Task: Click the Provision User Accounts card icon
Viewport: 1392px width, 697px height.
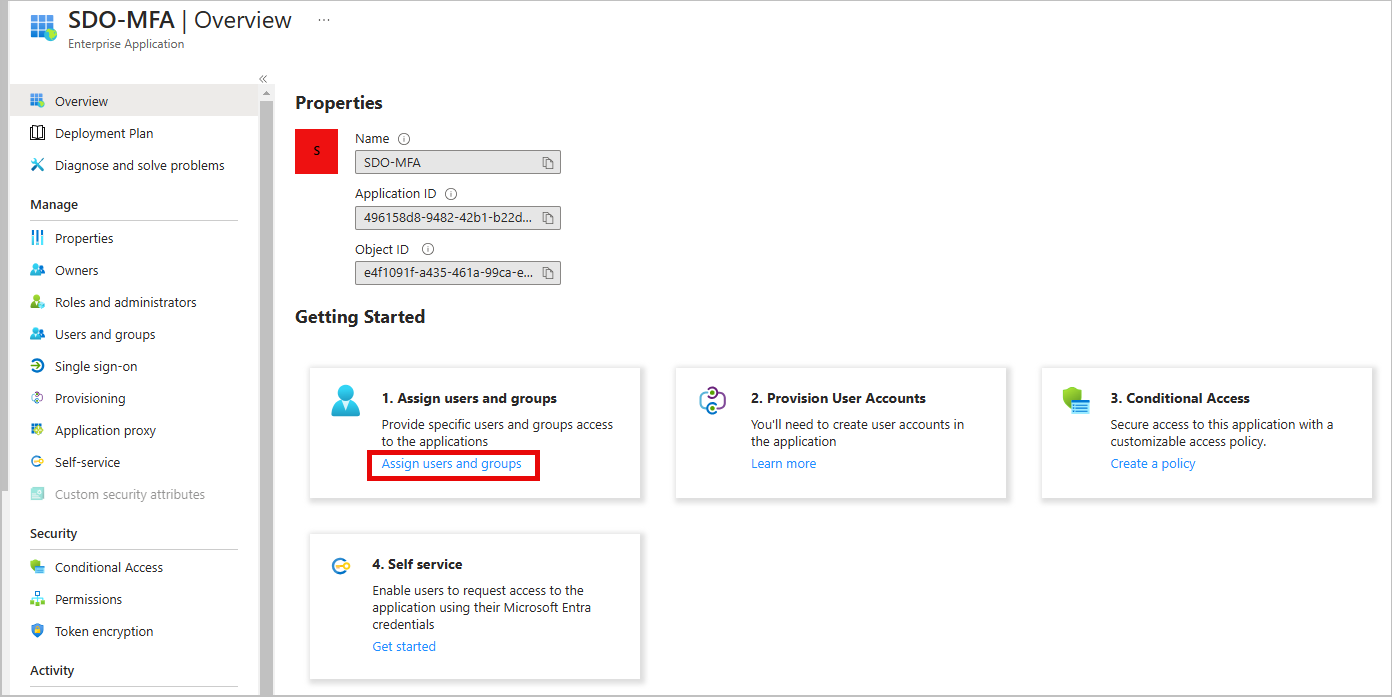Action: coord(712,400)
